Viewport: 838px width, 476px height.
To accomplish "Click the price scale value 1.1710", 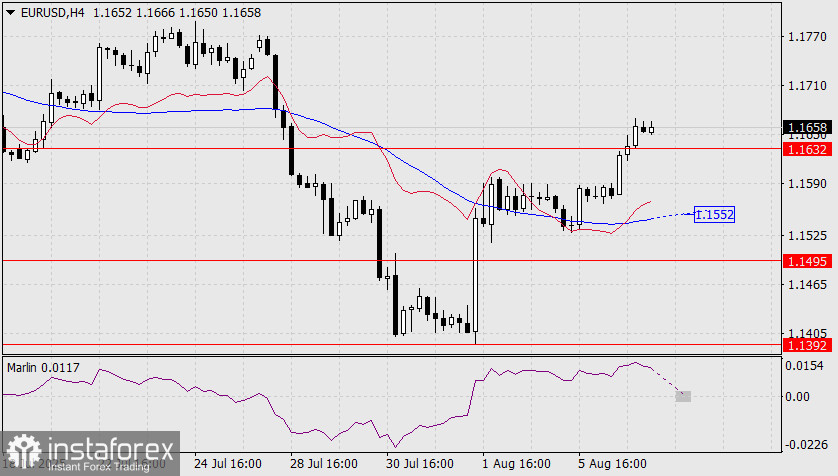I will pyautogui.click(x=808, y=85).
